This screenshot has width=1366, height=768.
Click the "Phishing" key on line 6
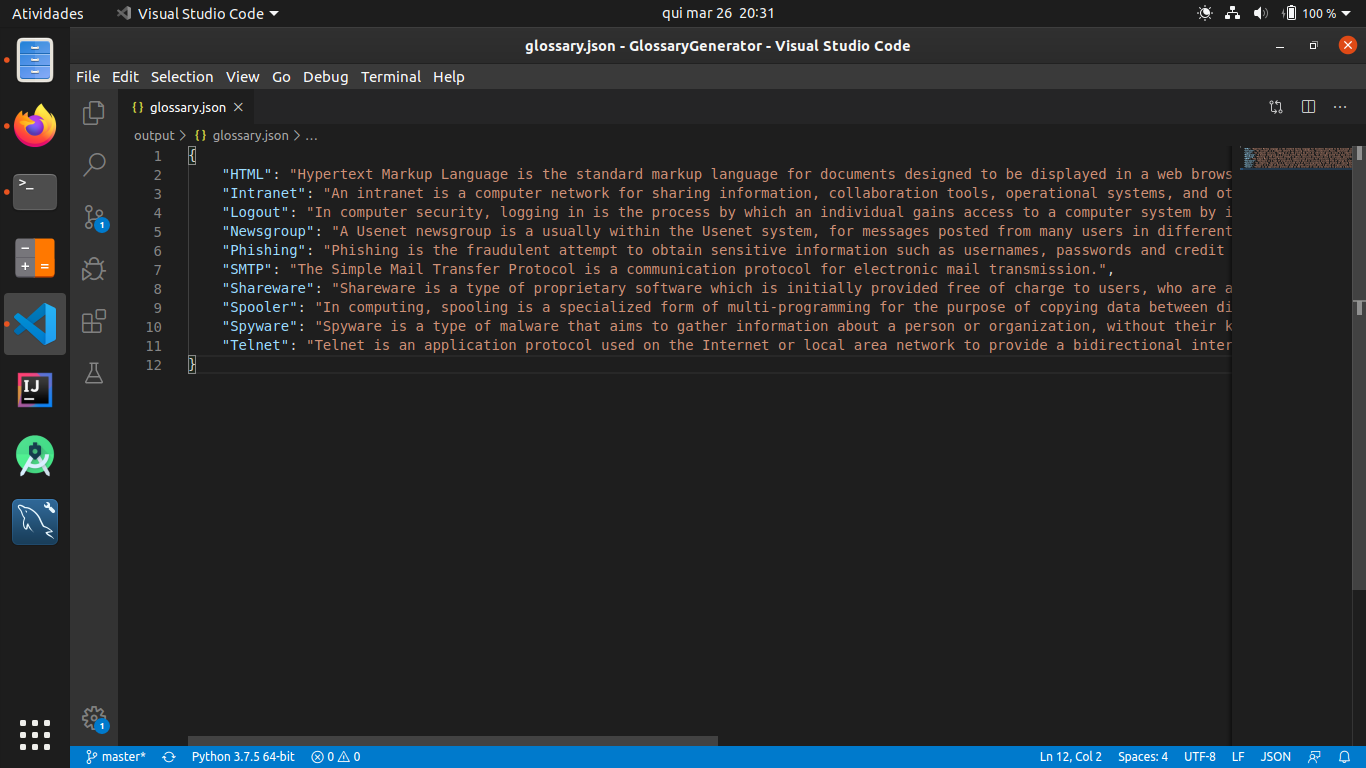pyautogui.click(x=264, y=250)
